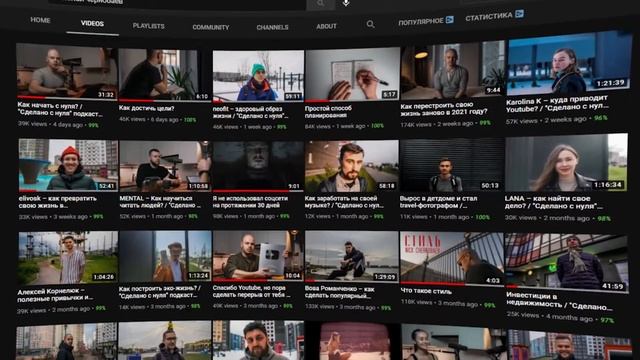Click title 'Вова Романченко – как сделать популярный'

coord(340,292)
